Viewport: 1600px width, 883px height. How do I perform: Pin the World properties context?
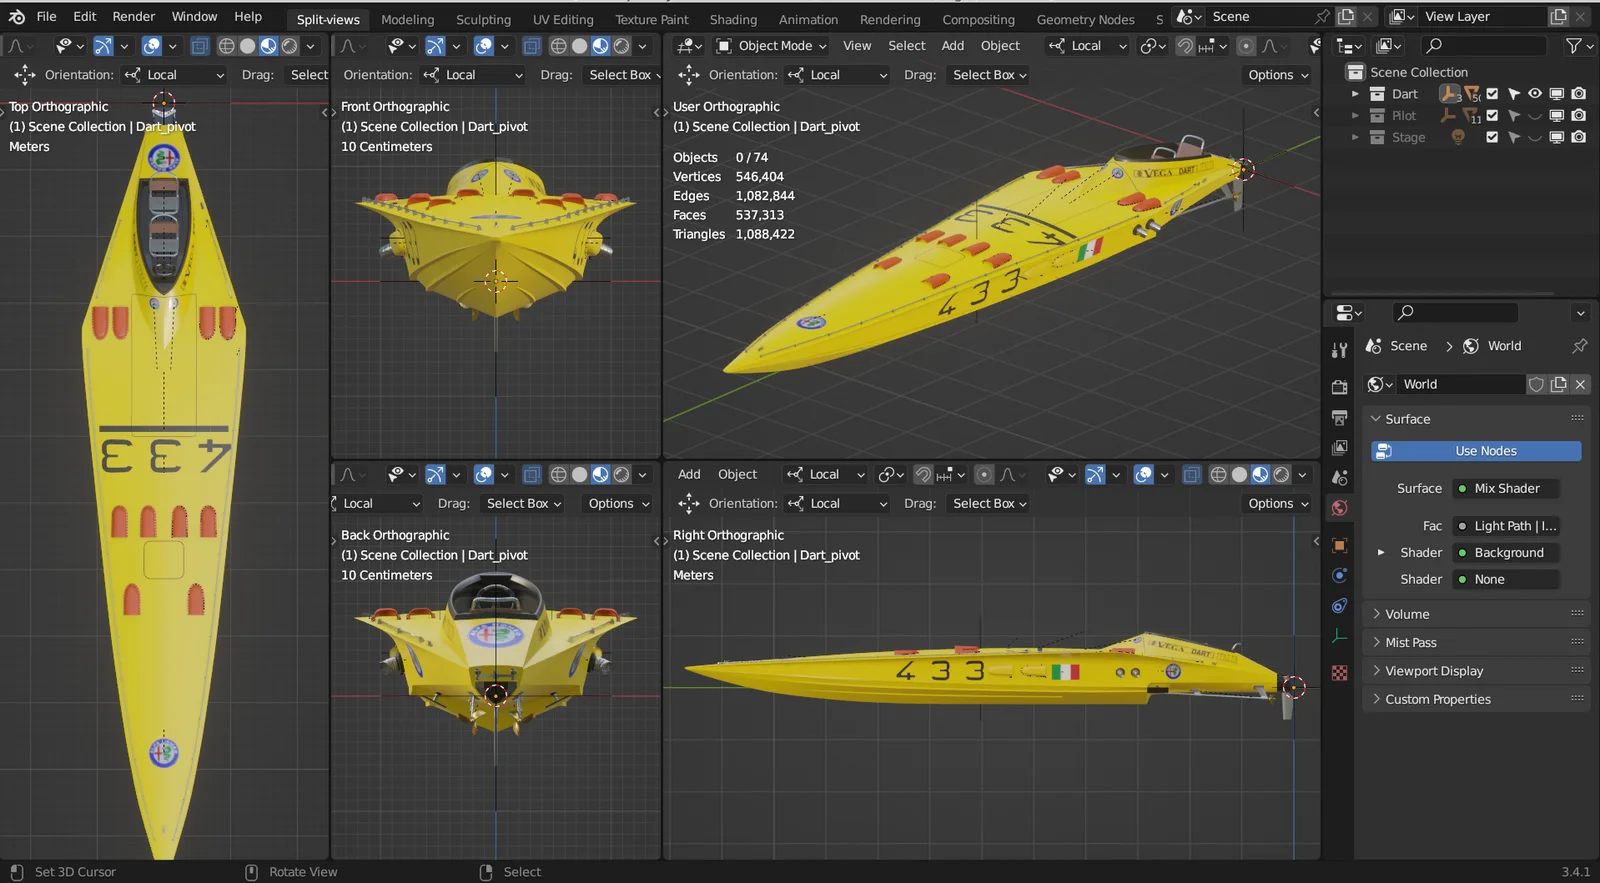[1579, 346]
